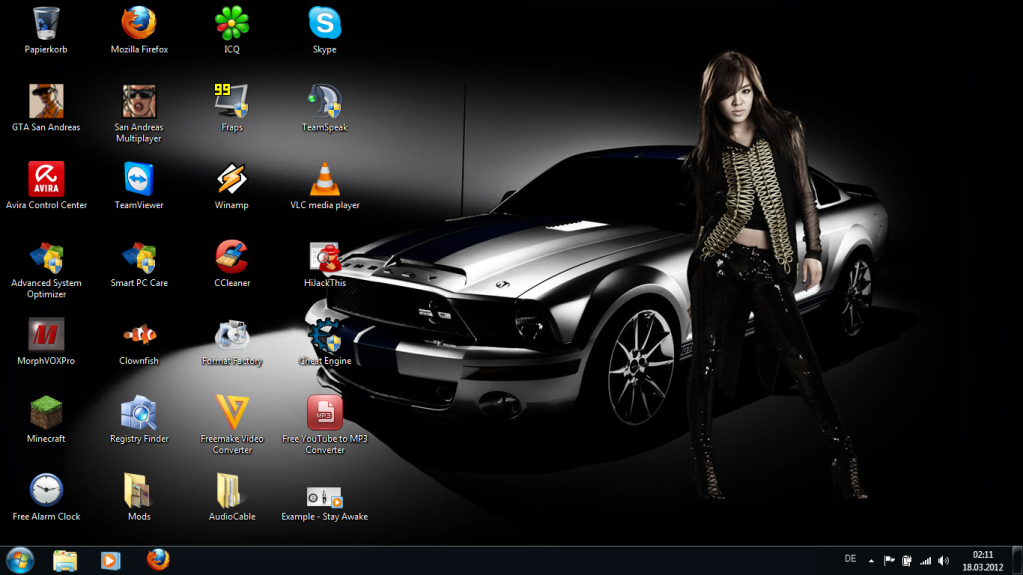1023x575 pixels.
Task: Show hidden system tray icons
Action: pyautogui.click(x=870, y=561)
